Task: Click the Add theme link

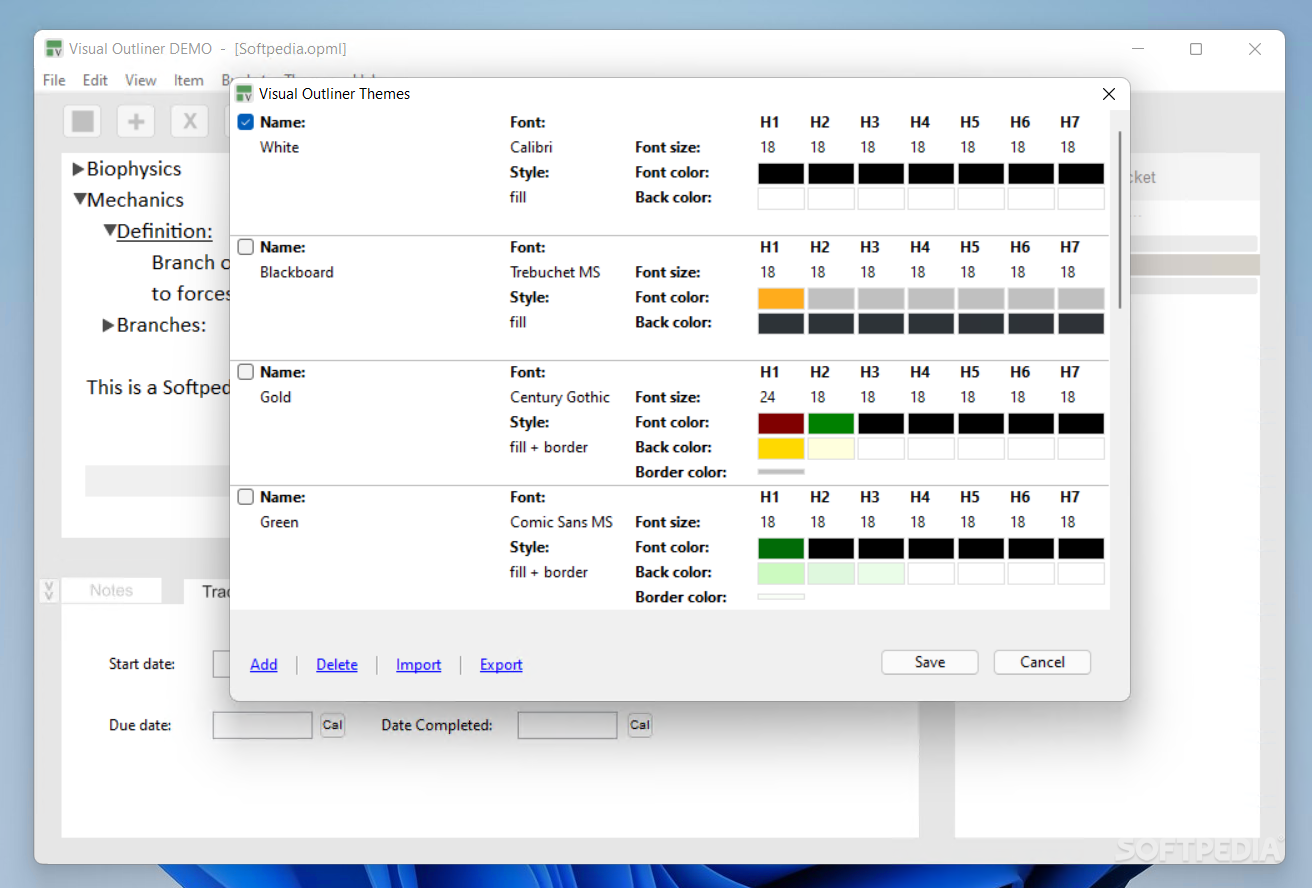Action: click(264, 664)
